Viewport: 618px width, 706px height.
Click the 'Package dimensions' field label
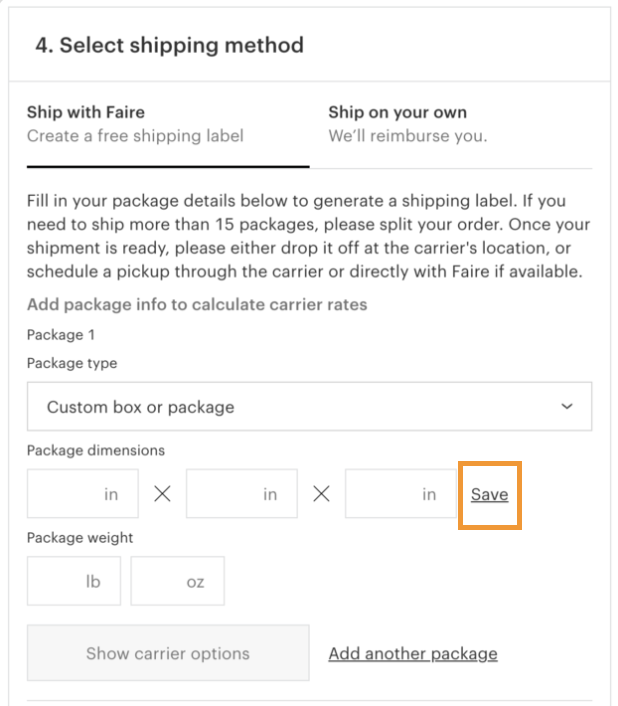point(96,450)
